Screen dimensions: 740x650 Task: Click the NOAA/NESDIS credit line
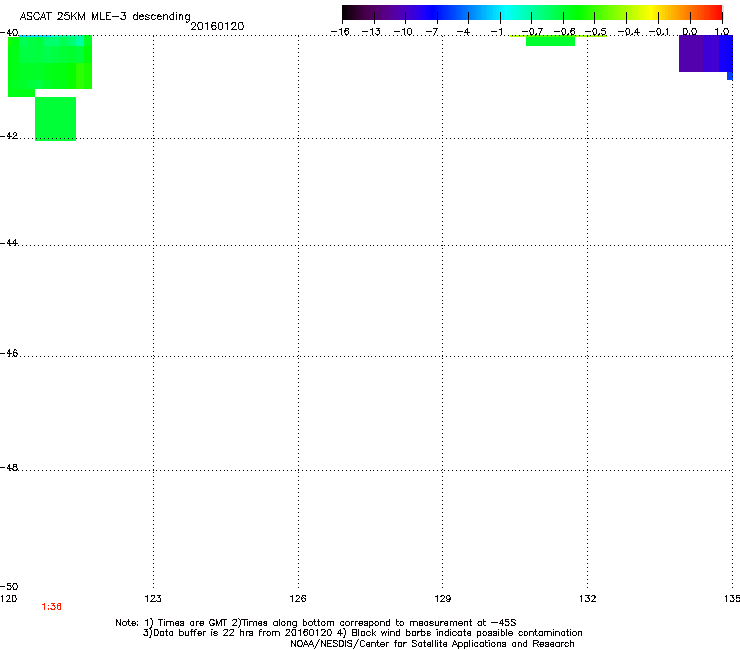[x=432, y=644]
